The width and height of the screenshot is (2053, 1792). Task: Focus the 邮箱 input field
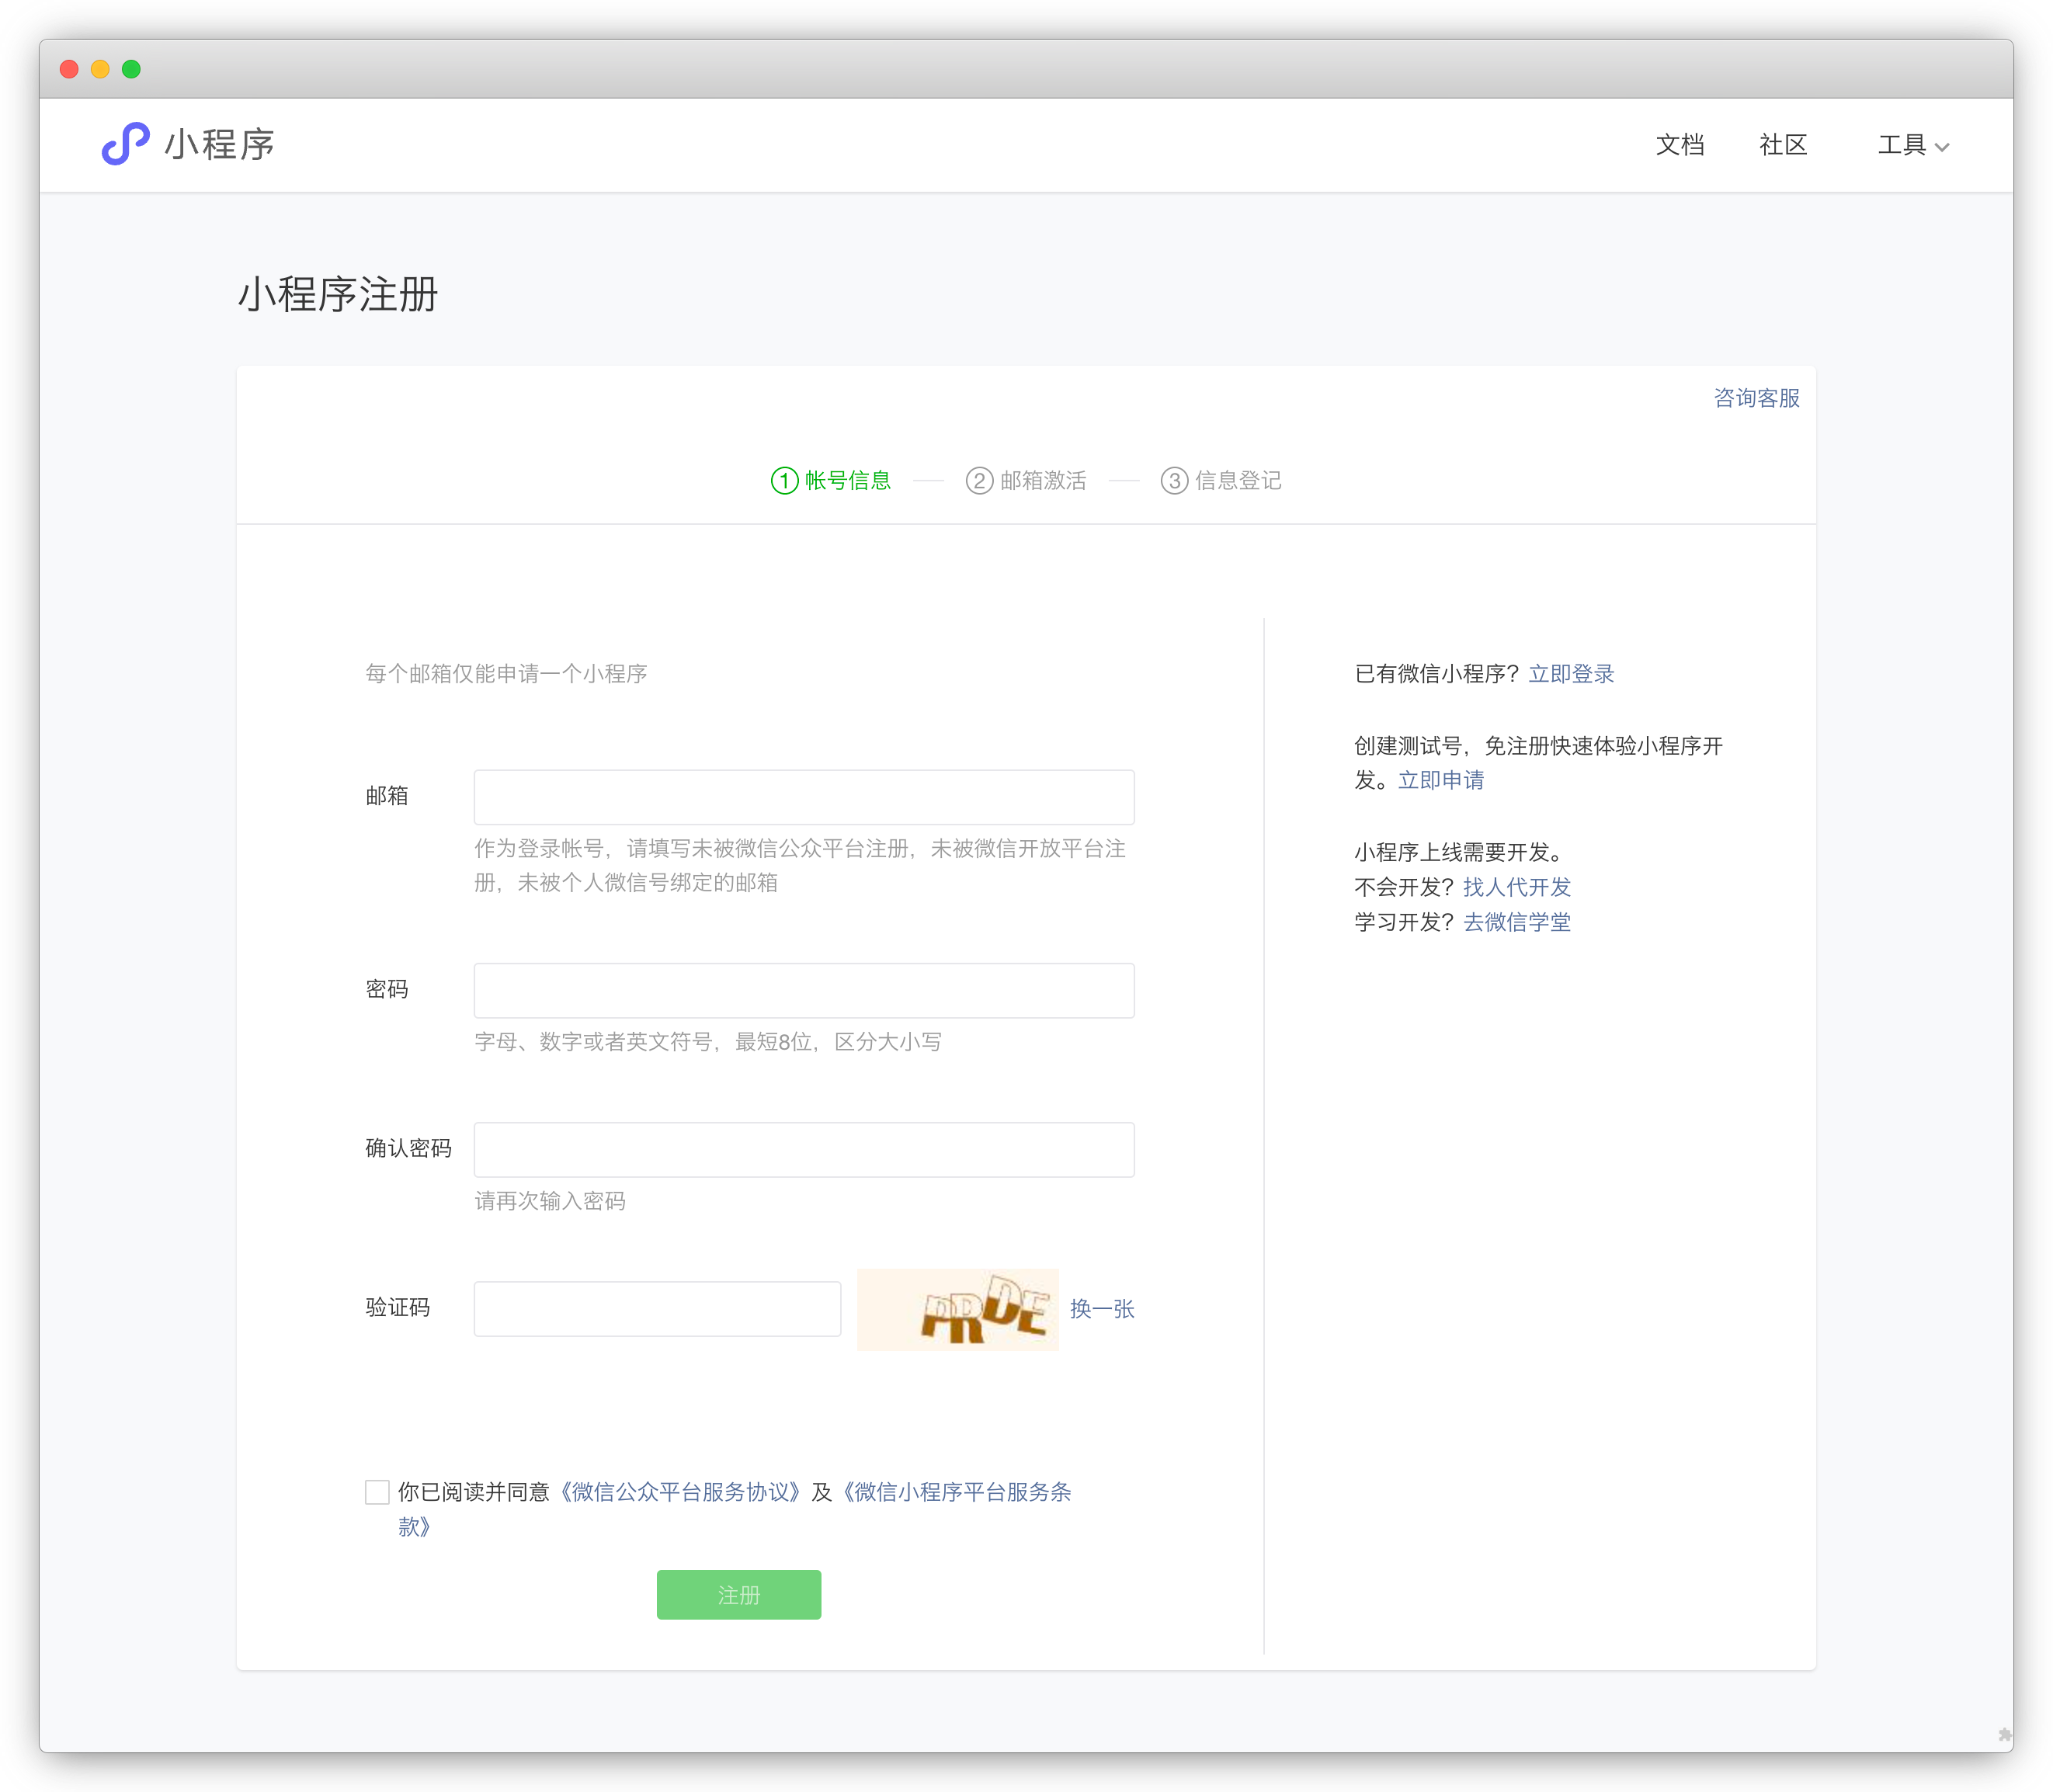click(804, 797)
